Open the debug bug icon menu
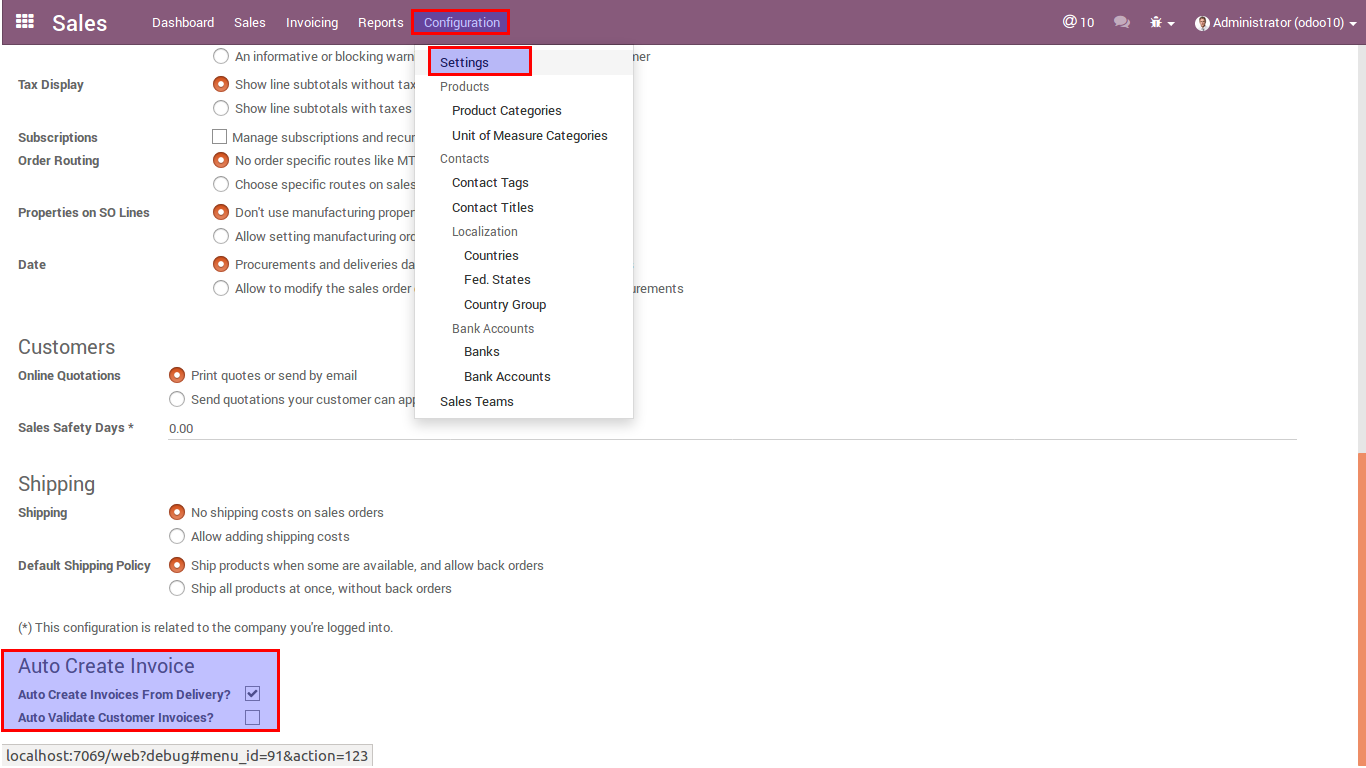This screenshot has width=1366, height=768. [1162, 22]
